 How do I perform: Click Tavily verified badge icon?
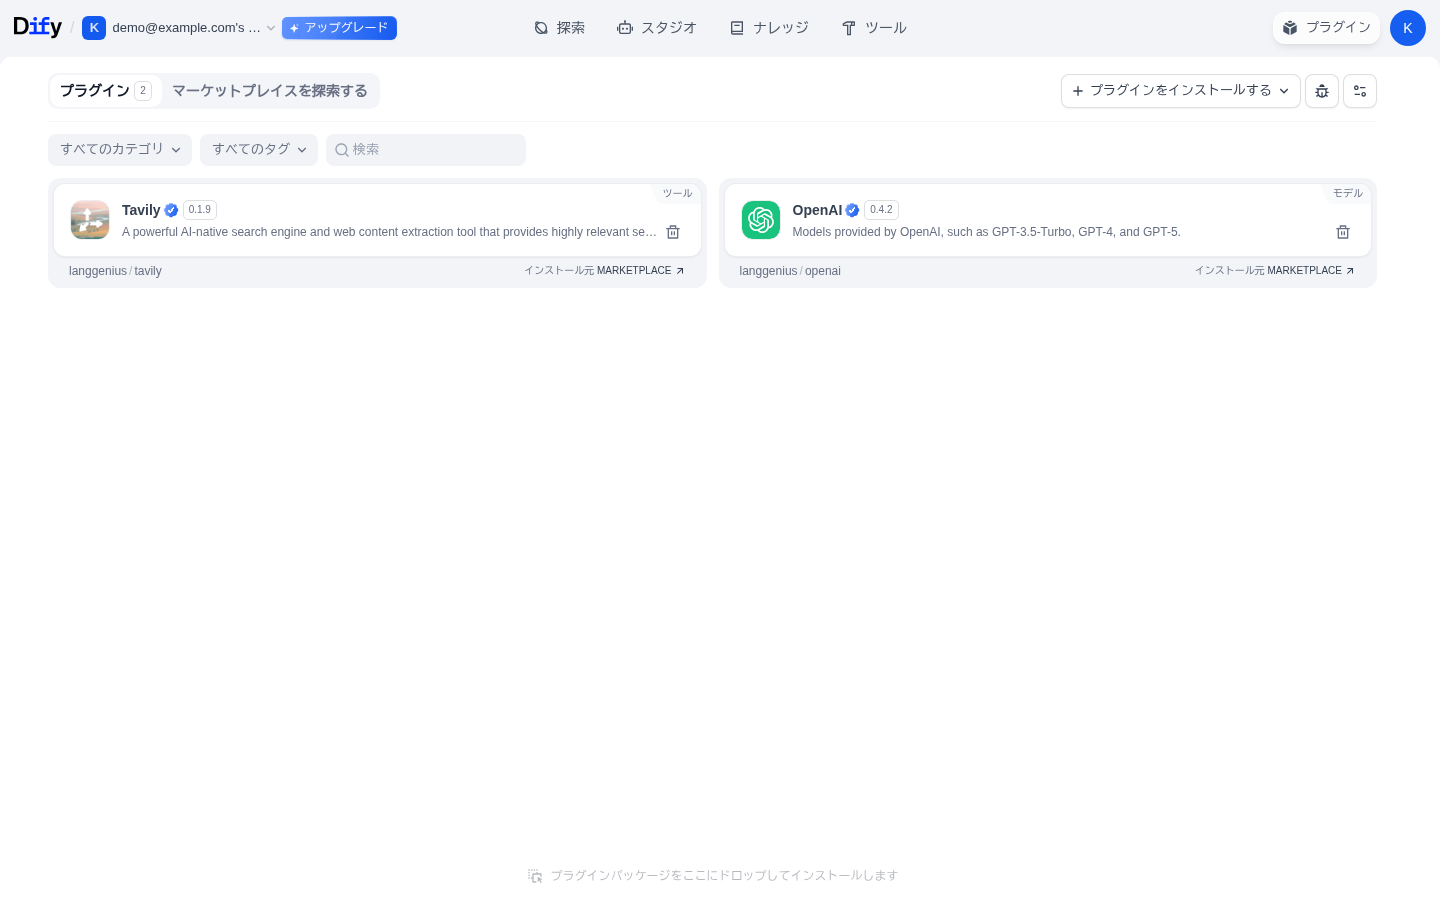pyautogui.click(x=171, y=210)
